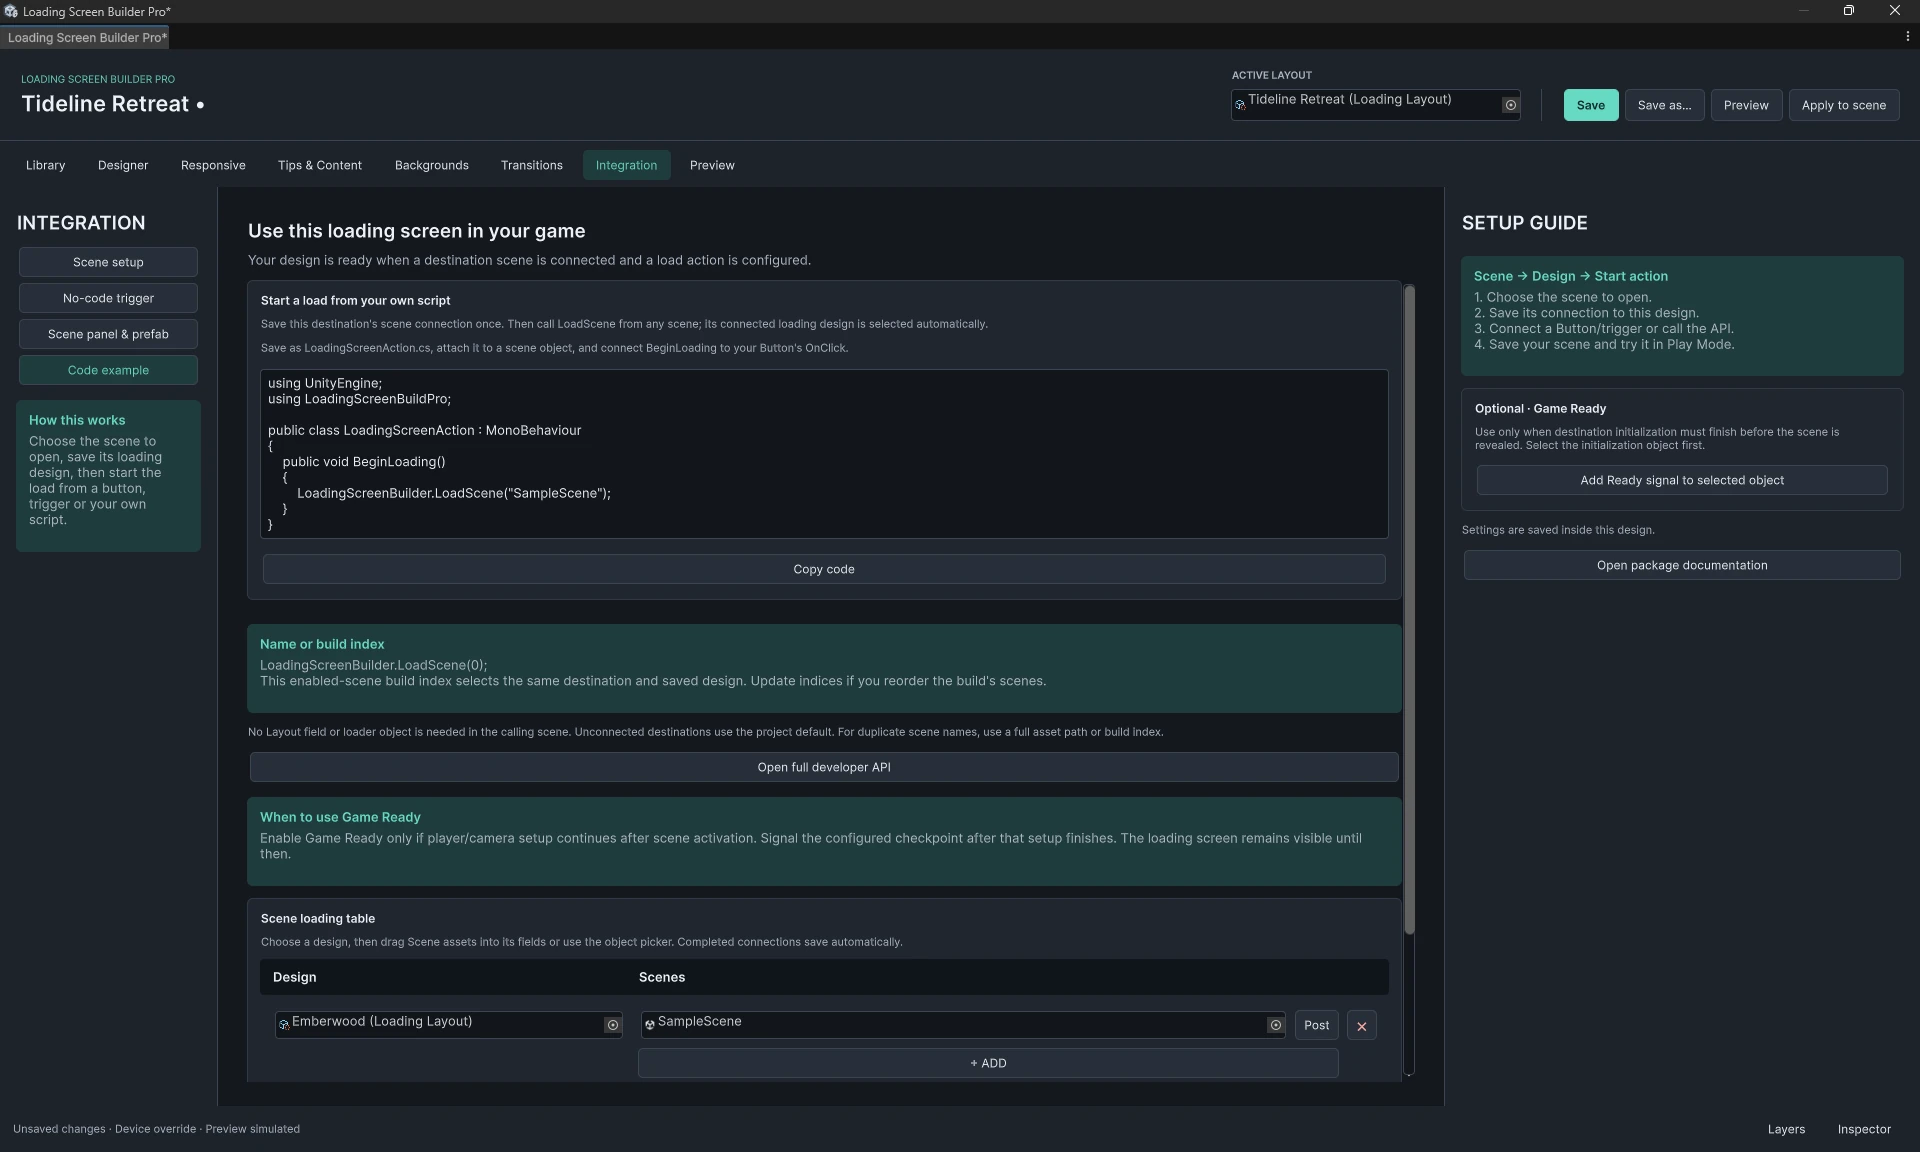1920x1152 pixels.
Task: Click the Scenes column header
Action: click(662, 977)
